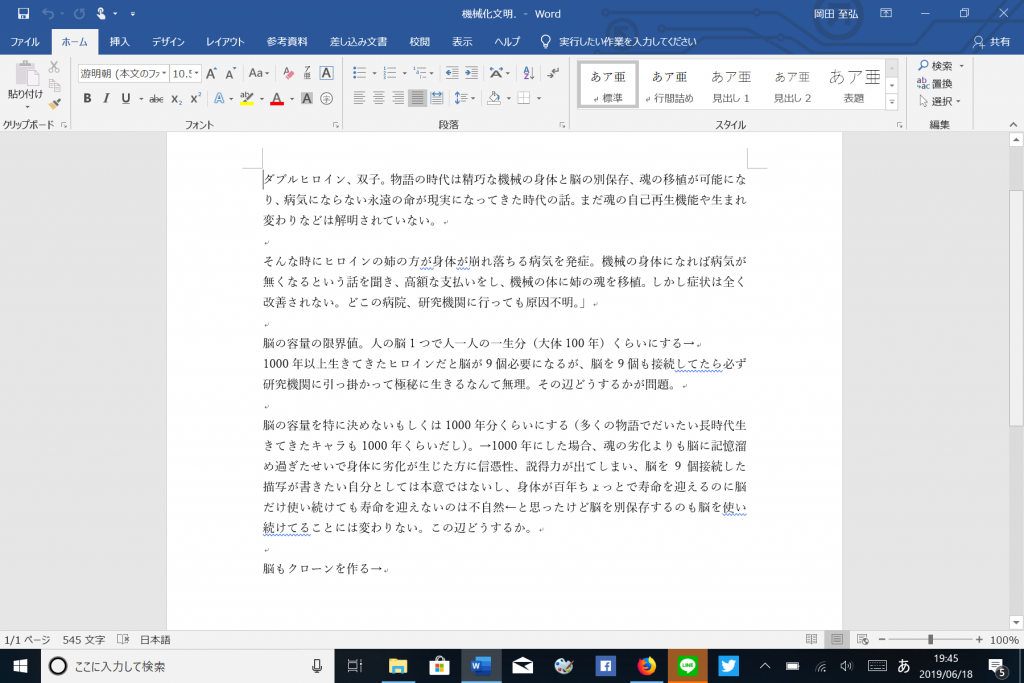Click the enclosed character icon

point(327,99)
